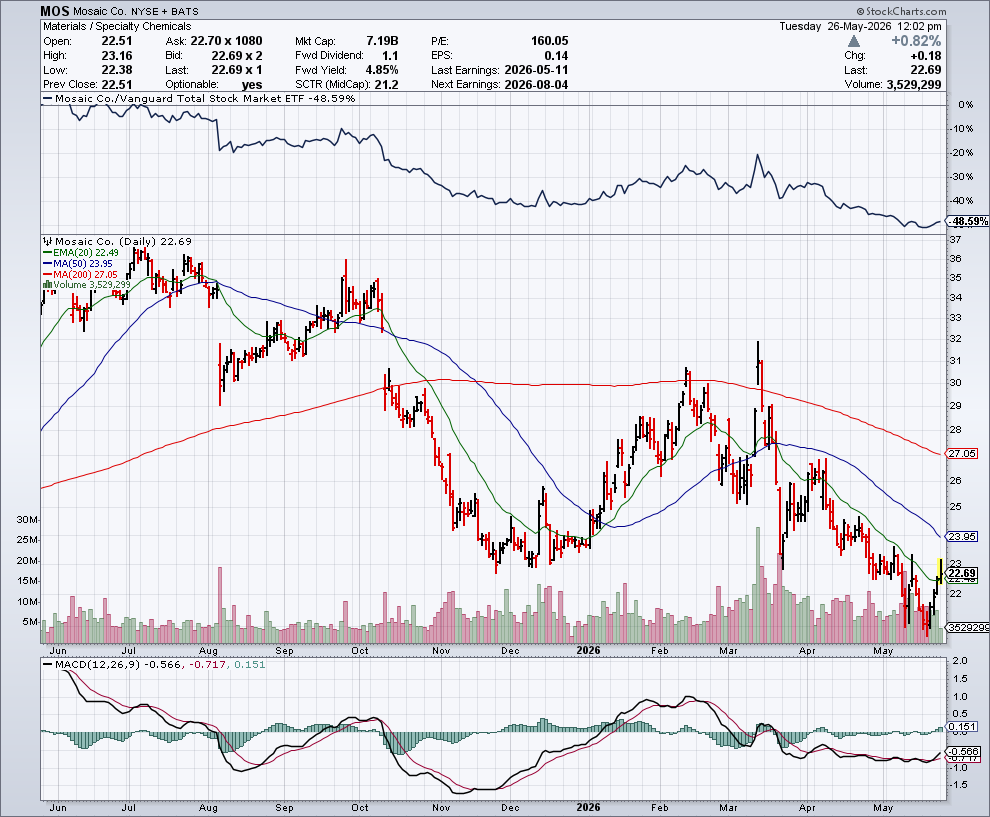
Task: Click the 2026 label on price chart axis
Action: 588,650
